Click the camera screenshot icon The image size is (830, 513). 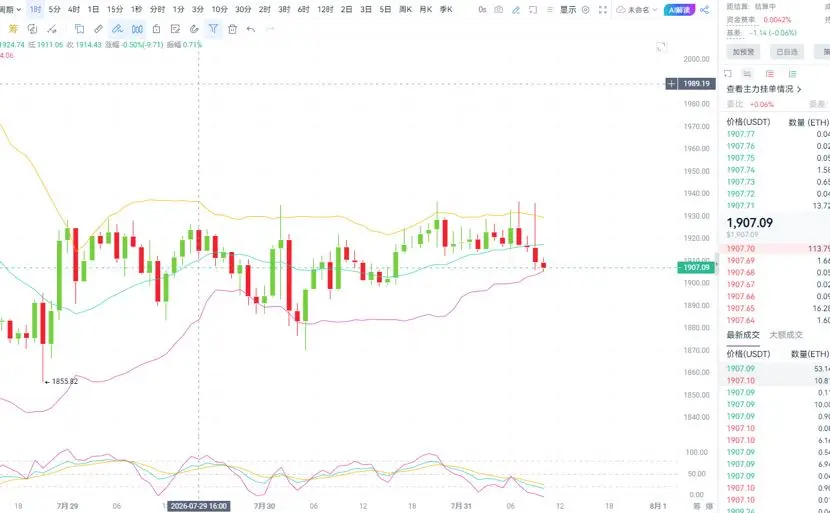click(x=499, y=10)
